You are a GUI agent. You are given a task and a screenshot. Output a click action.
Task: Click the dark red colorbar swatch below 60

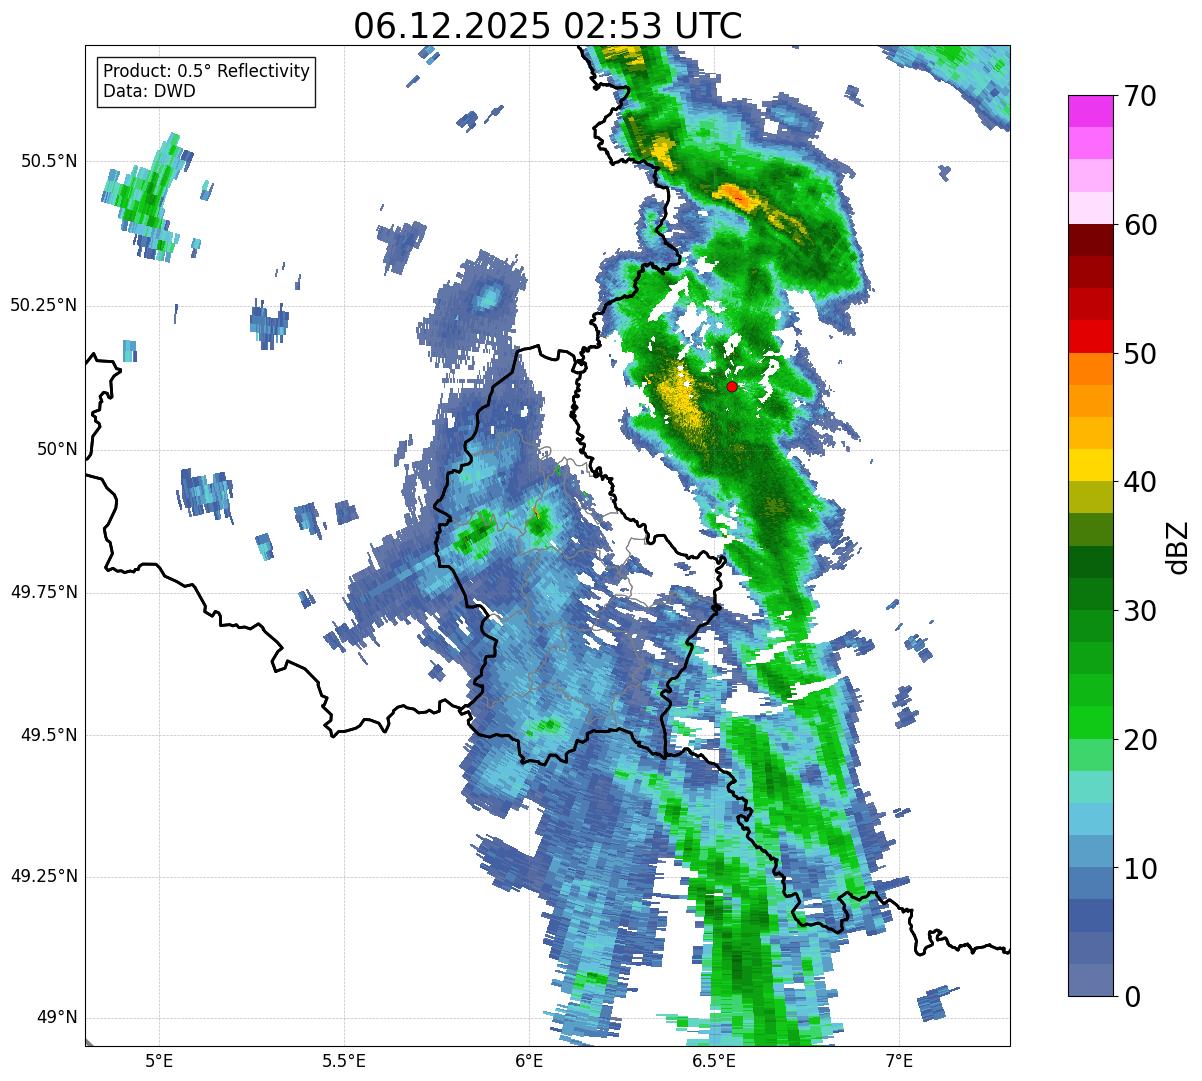1089,240
